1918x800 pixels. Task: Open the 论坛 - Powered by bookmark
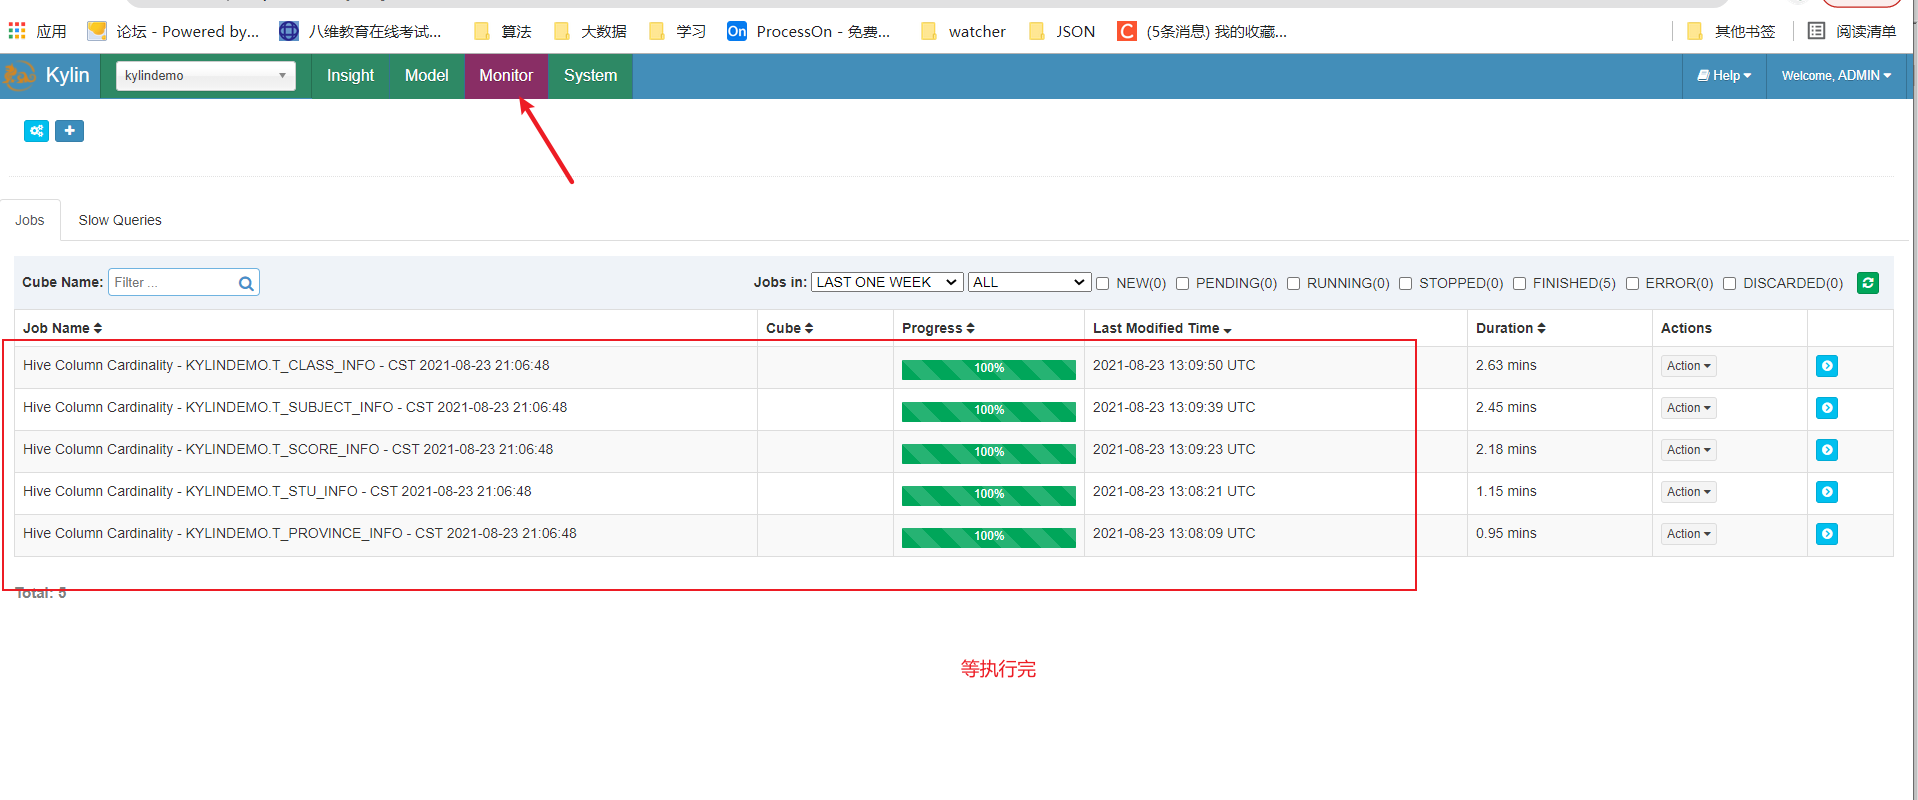pos(174,31)
